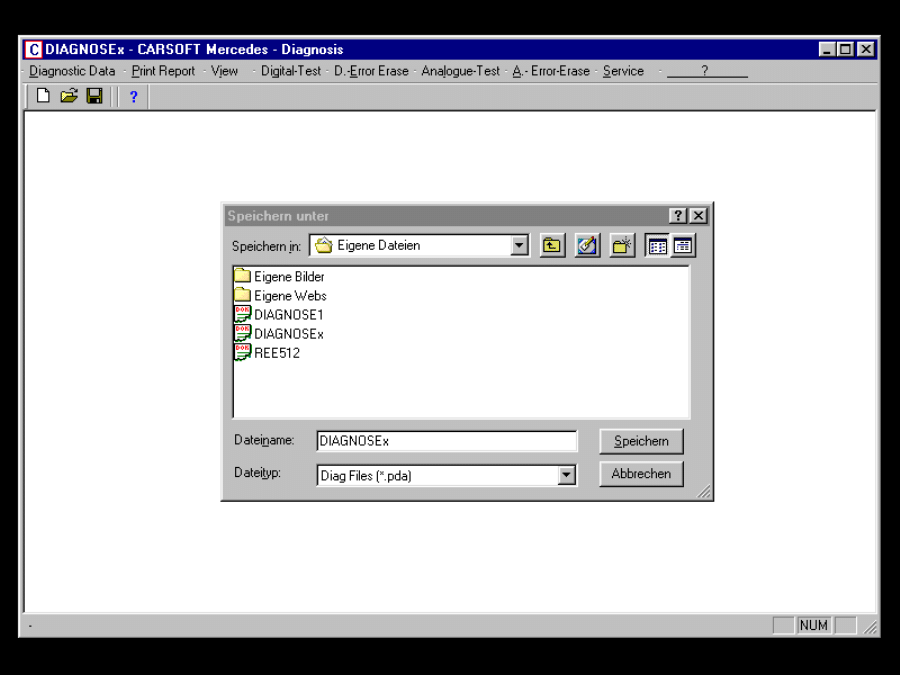Save the diagnosis using the disk icon
Viewport: 900px width, 675px height.
pyautogui.click(x=92, y=97)
